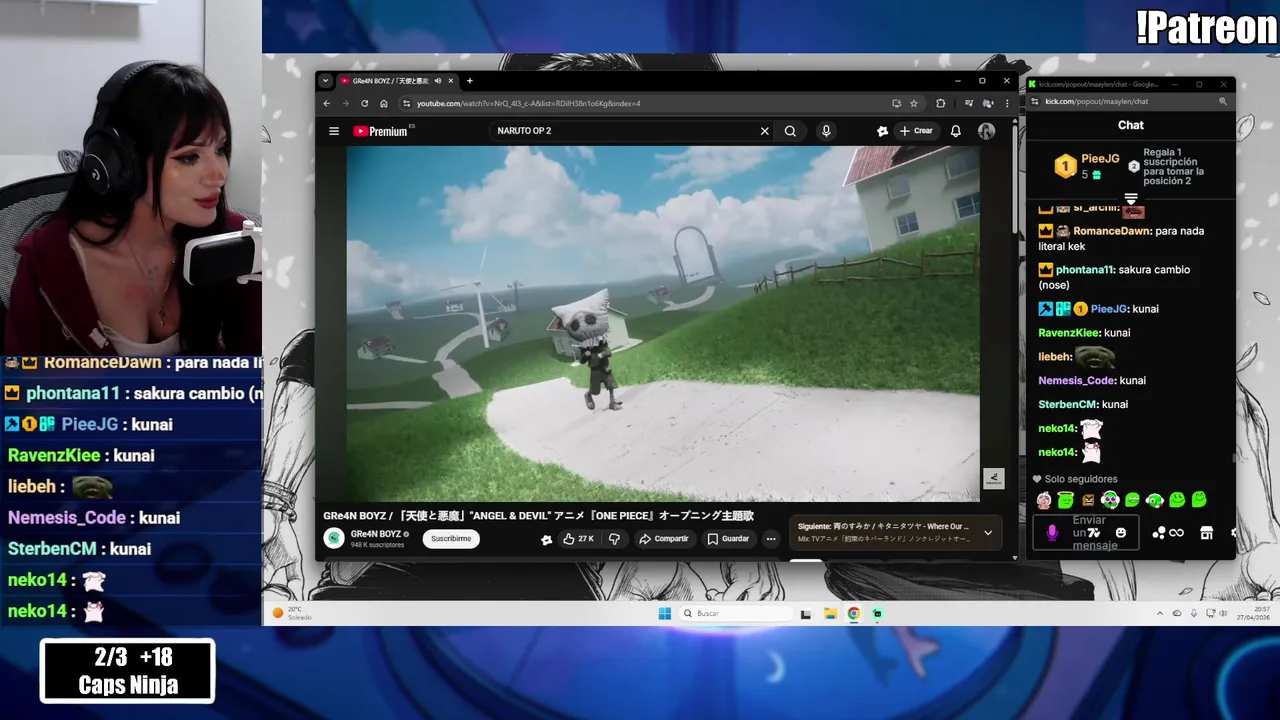Click Guardar save button

(728, 539)
